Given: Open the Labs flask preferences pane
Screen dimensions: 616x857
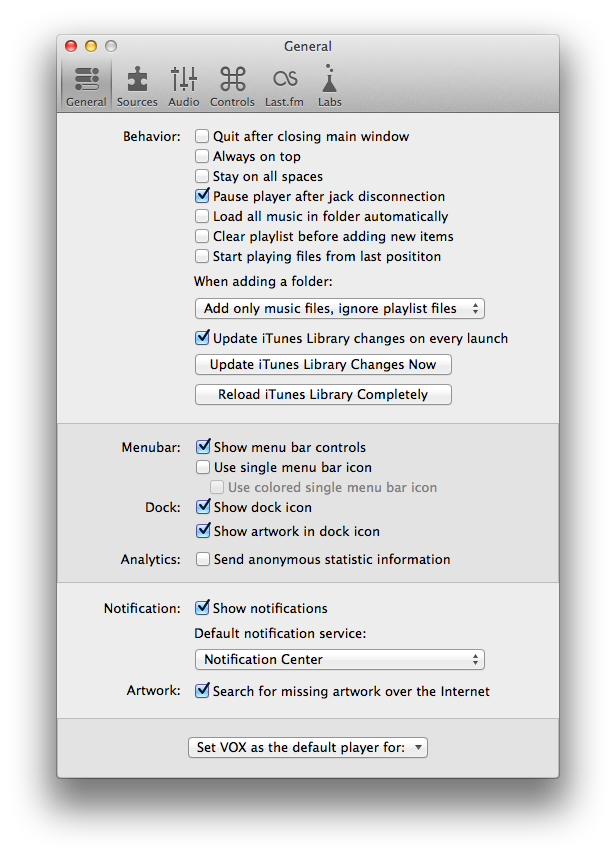Looking at the screenshot, I should pyautogui.click(x=330, y=86).
